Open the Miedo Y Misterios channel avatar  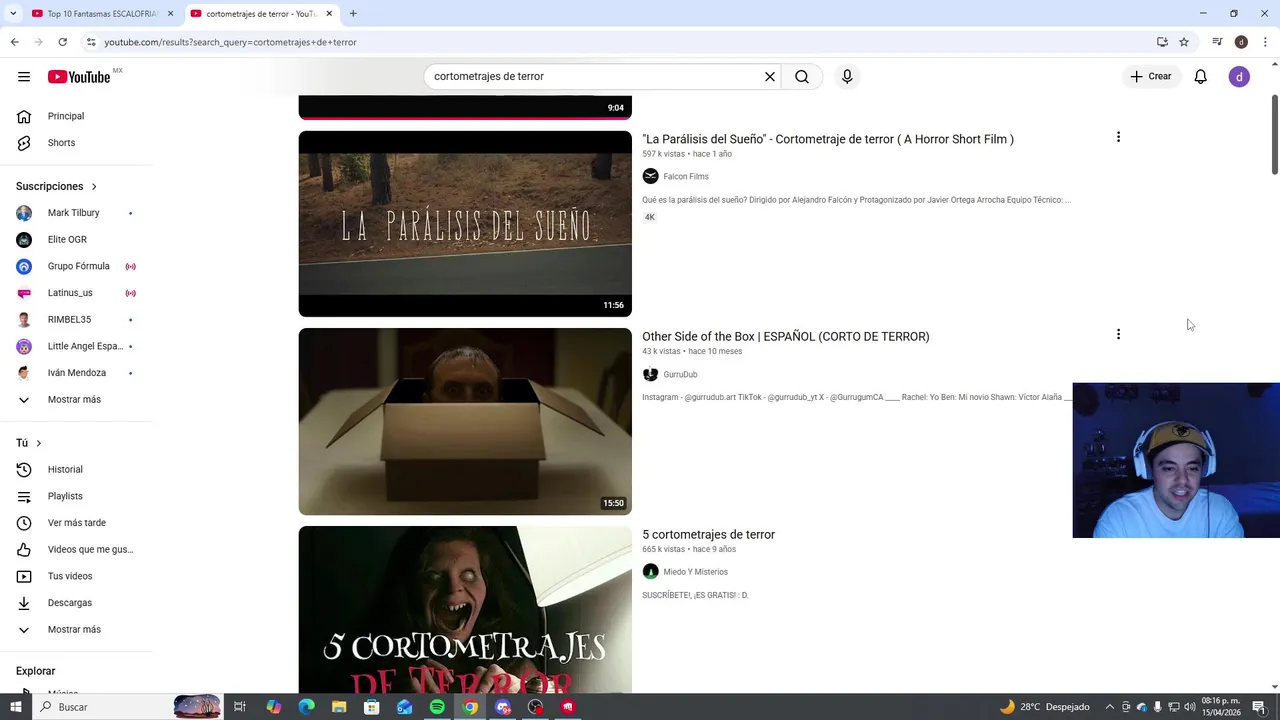tap(650, 572)
